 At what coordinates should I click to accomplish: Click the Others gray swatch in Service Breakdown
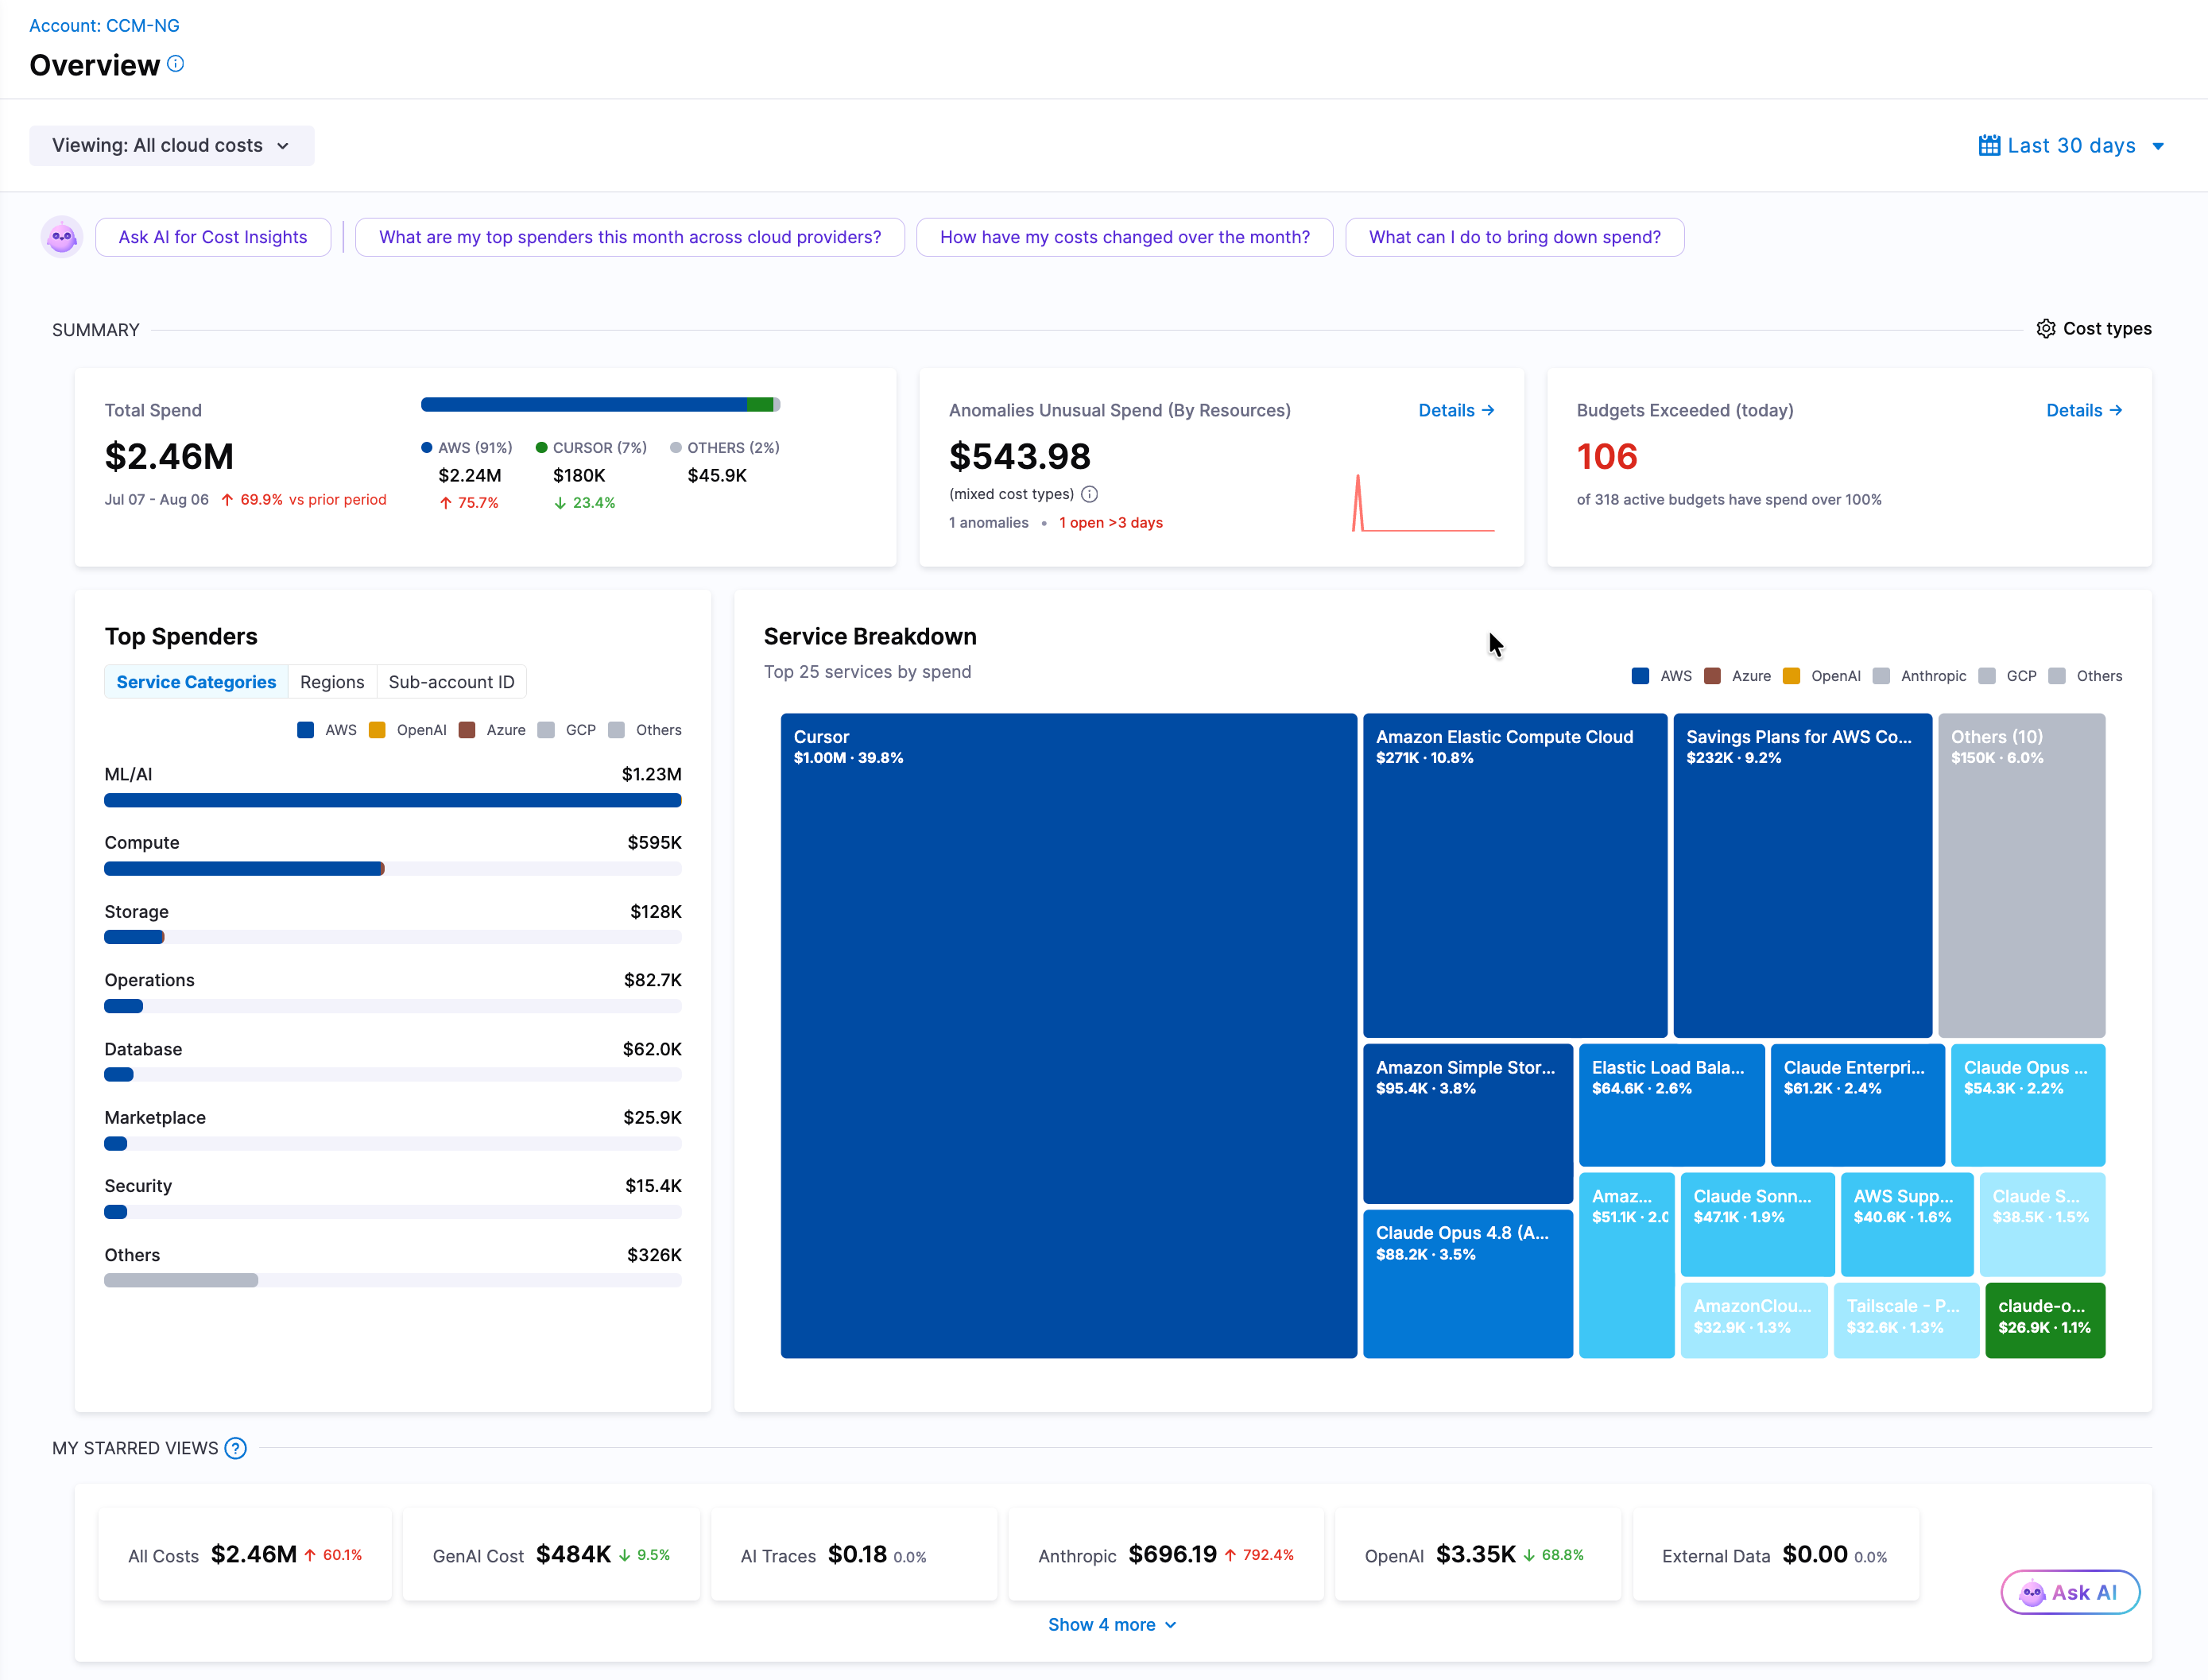2057,676
